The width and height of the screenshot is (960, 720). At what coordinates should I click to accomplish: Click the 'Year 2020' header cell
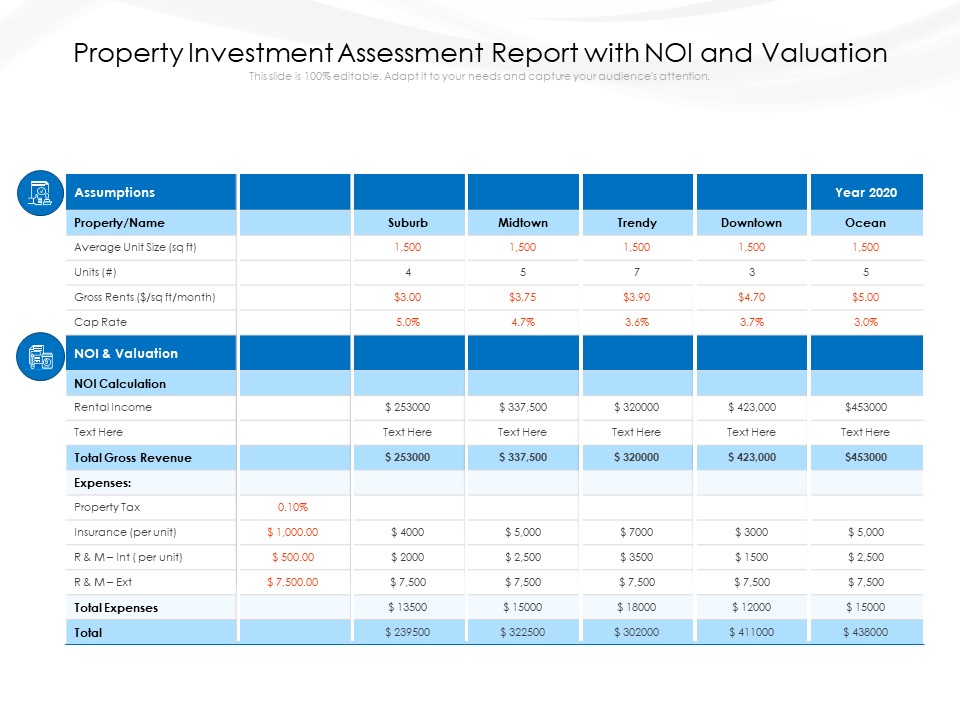pos(866,192)
